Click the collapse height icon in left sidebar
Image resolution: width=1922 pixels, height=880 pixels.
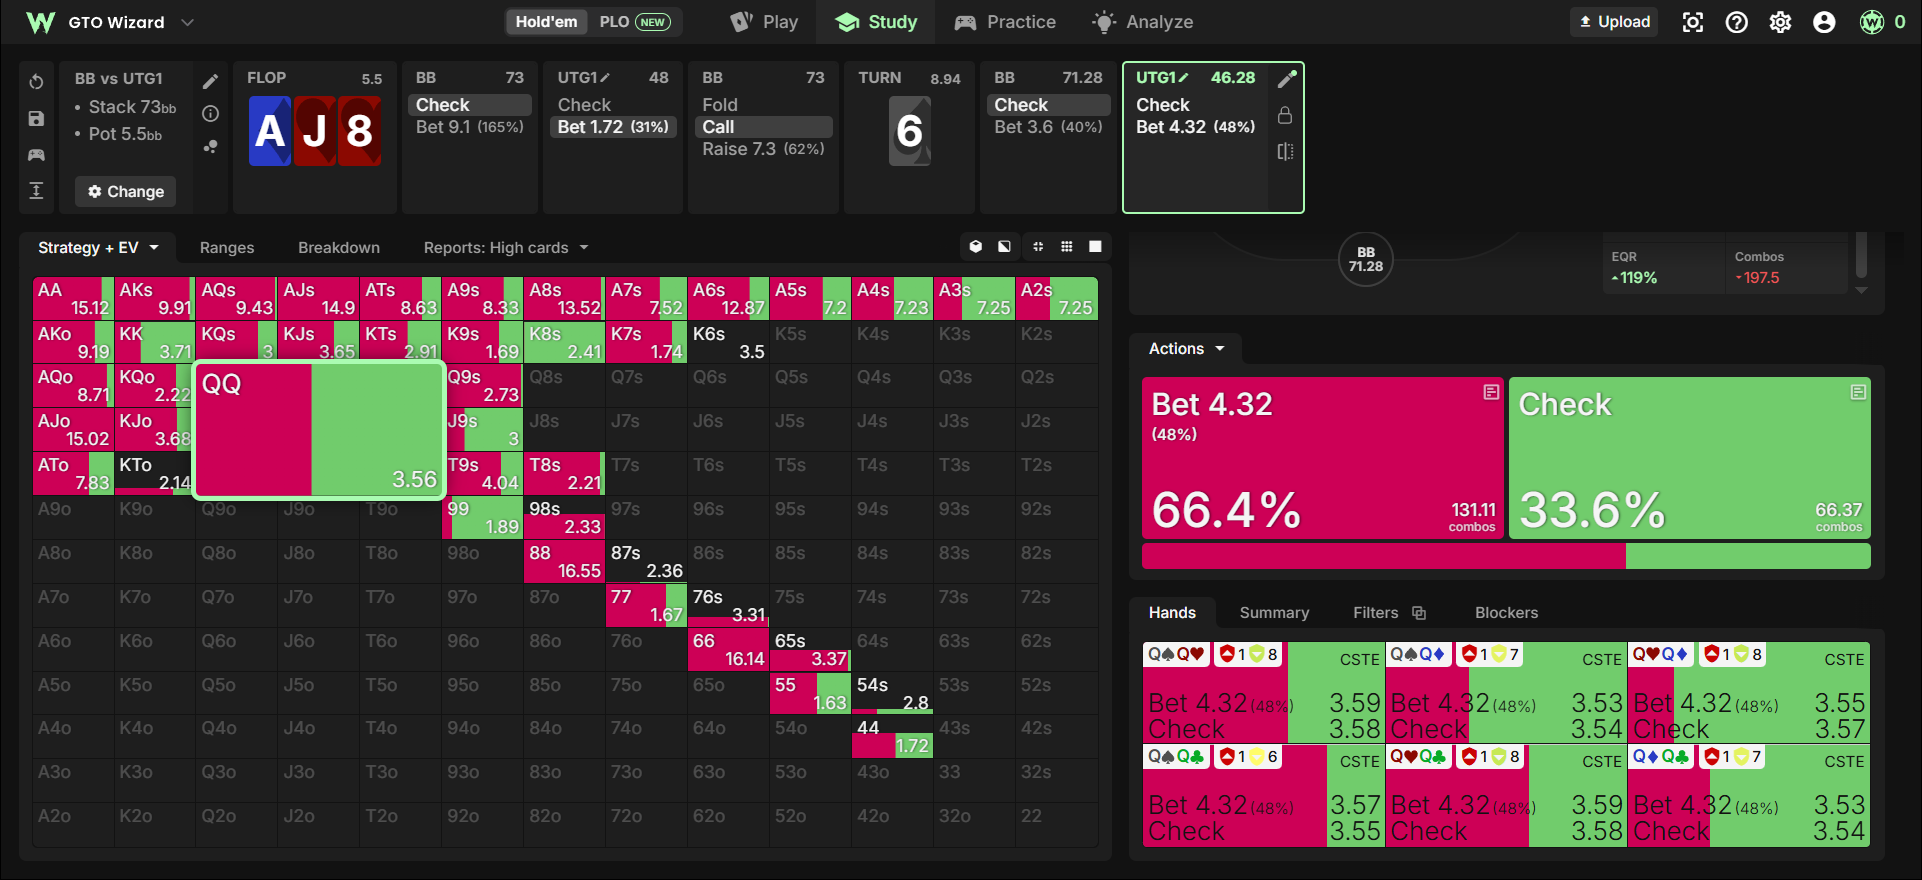pos(36,191)
